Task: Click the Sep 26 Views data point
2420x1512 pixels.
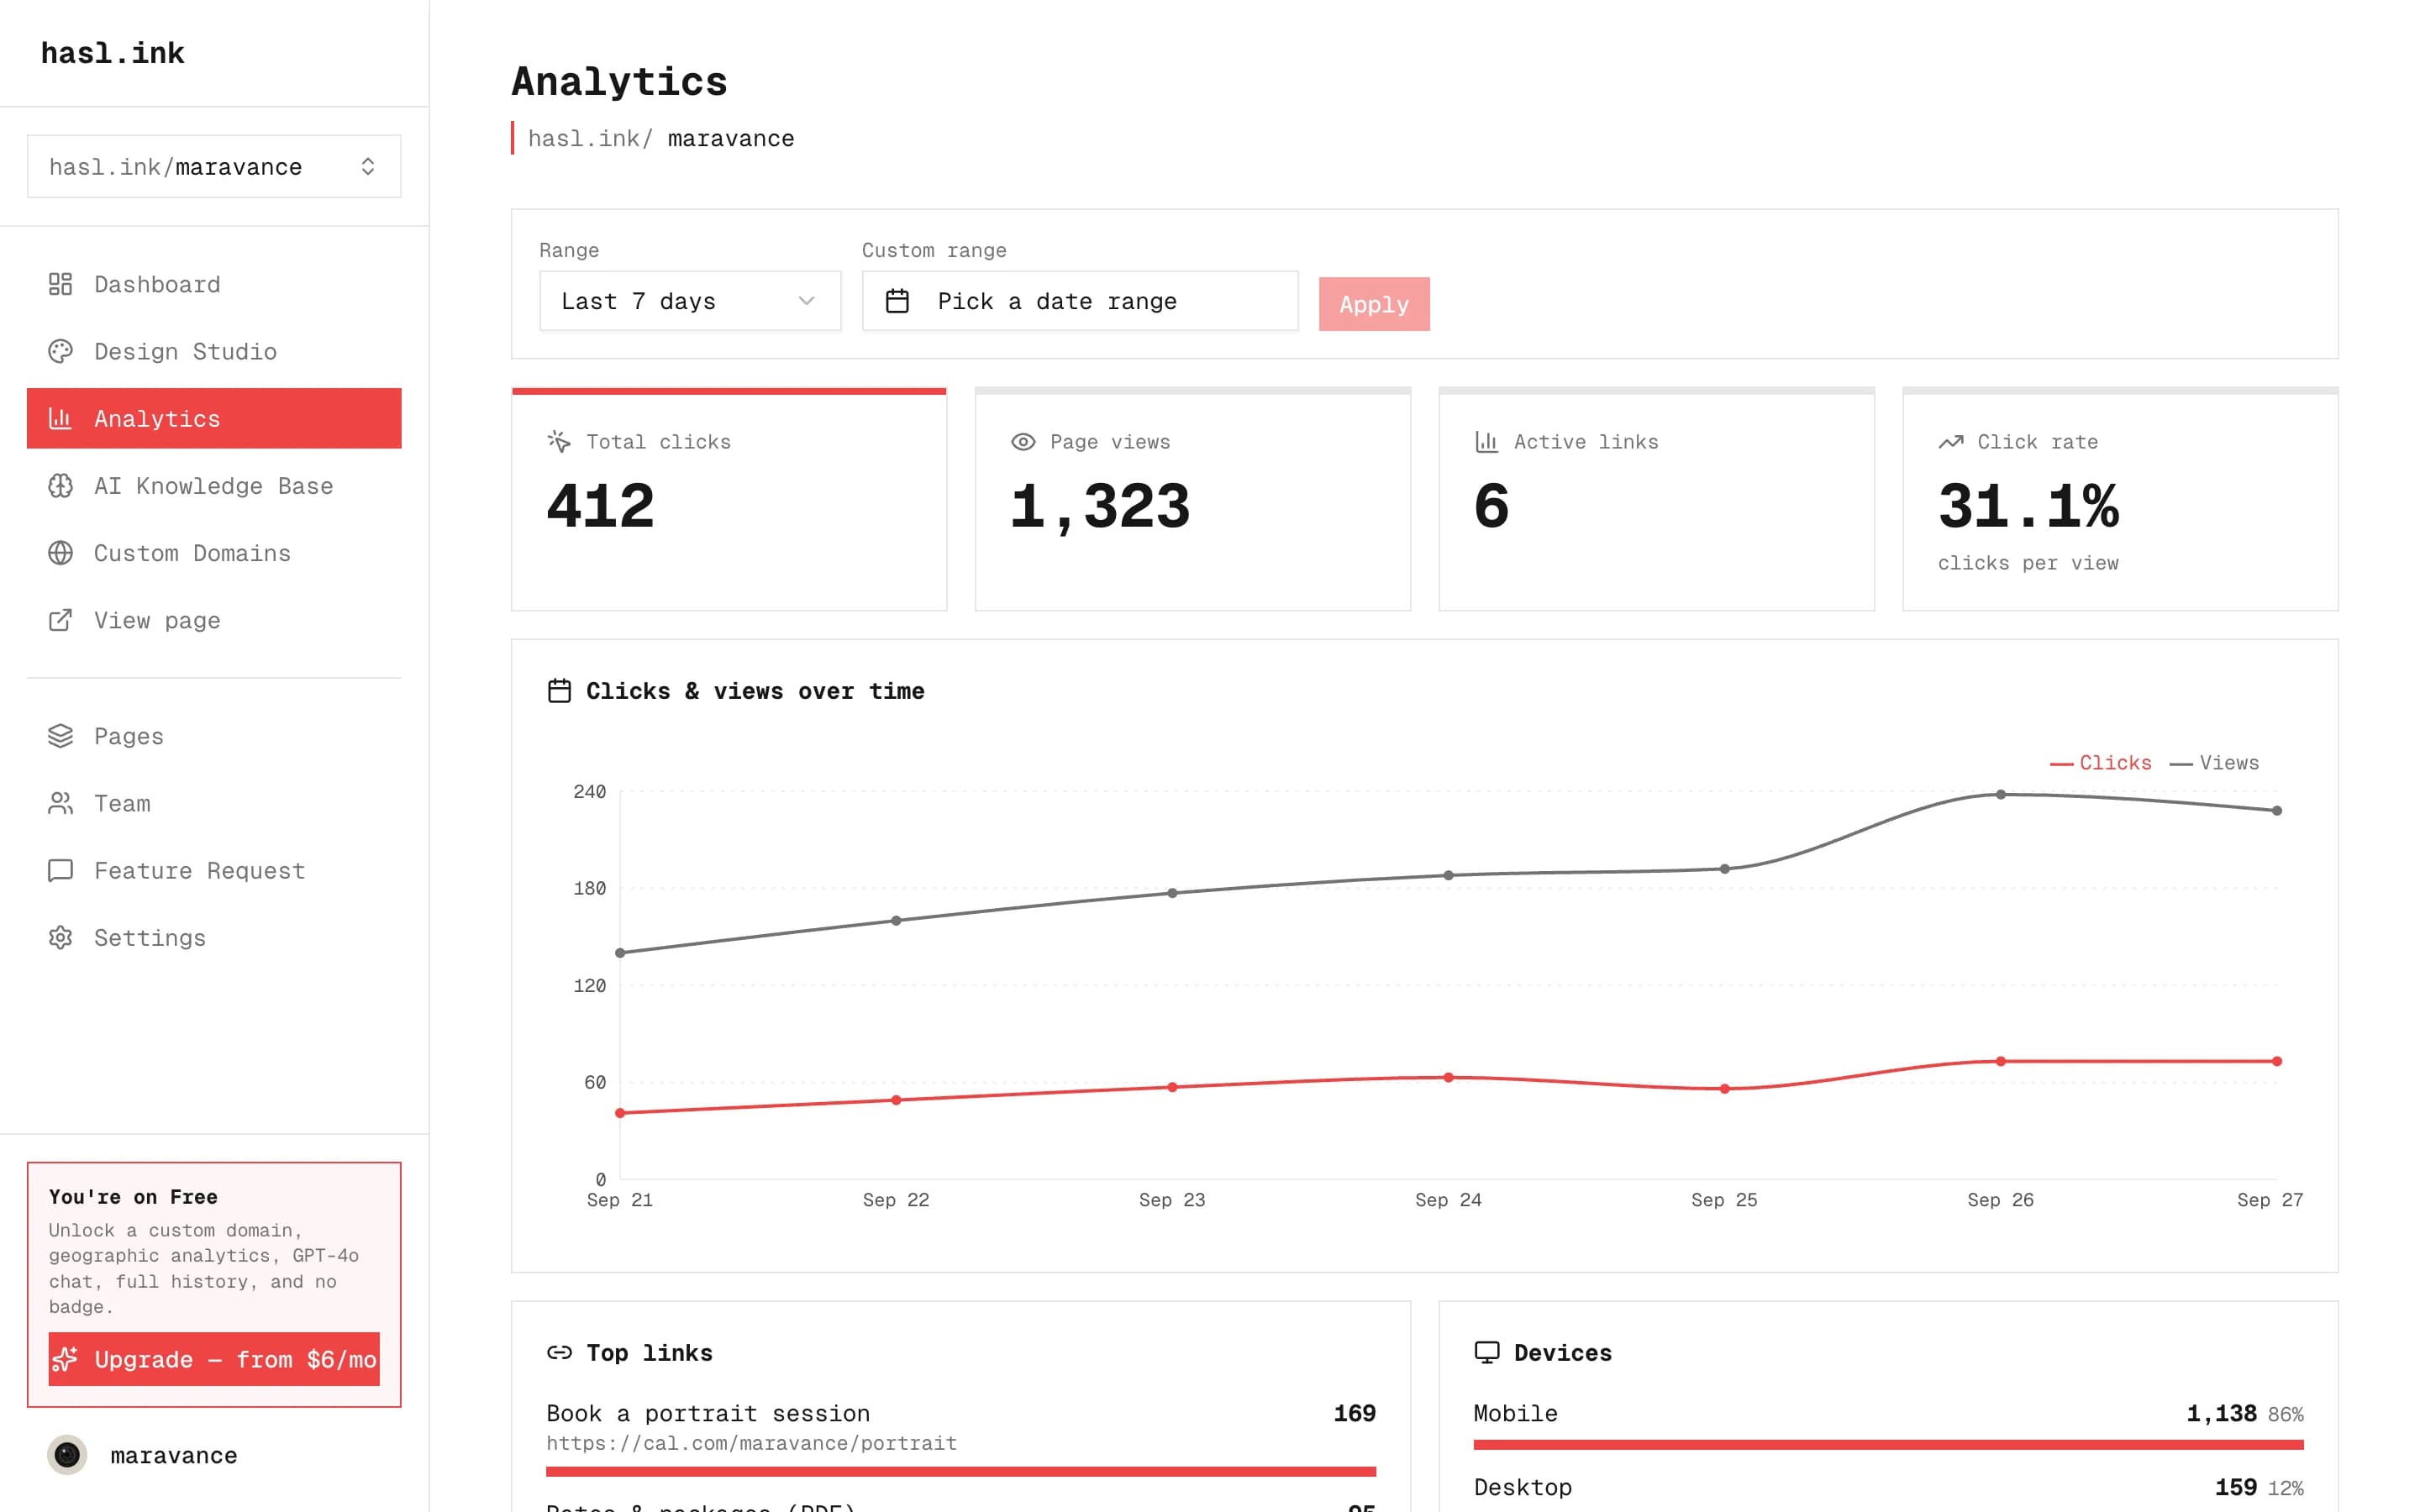Action: click(x=2001, y=795)
